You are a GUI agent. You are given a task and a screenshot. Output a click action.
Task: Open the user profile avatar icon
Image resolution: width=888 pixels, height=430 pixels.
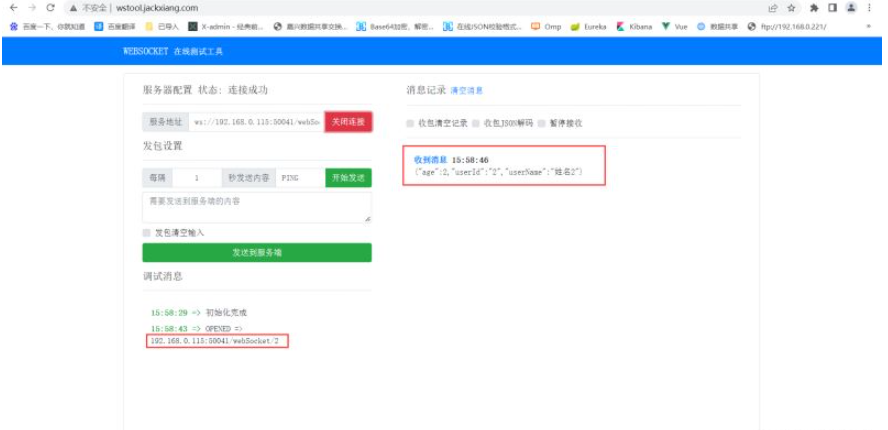851,8
